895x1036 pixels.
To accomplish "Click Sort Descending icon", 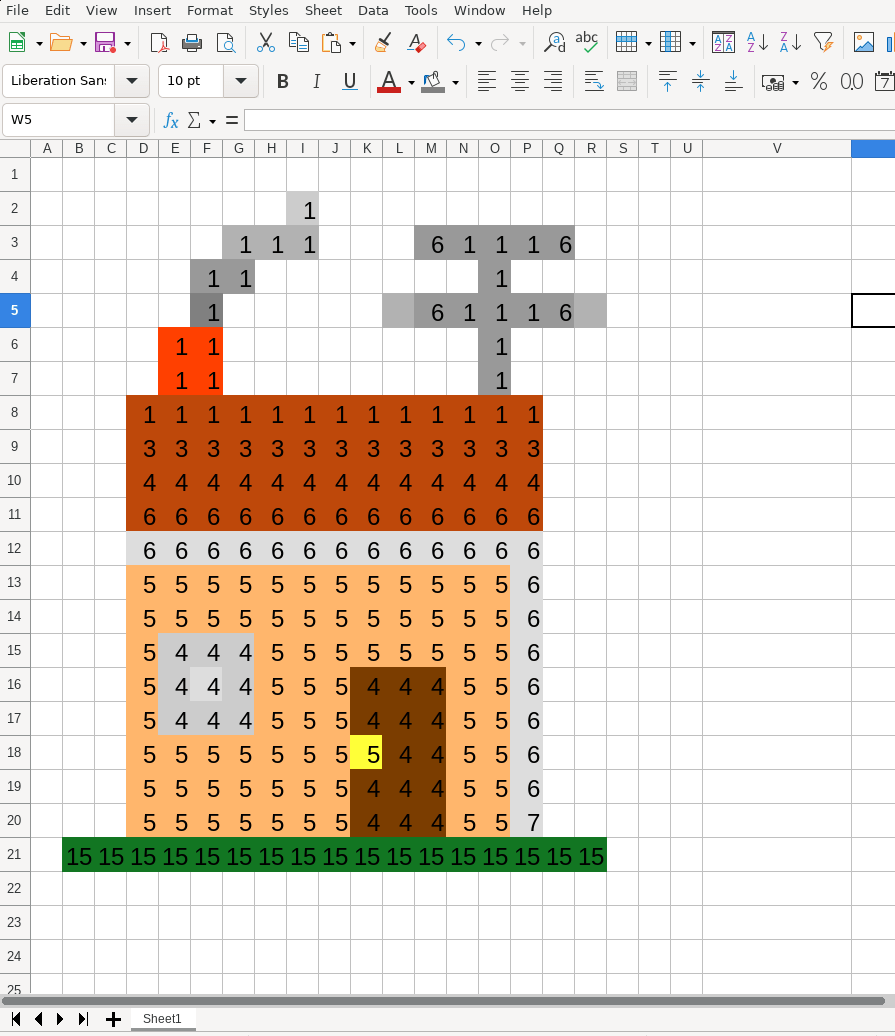I will (790, 43).
